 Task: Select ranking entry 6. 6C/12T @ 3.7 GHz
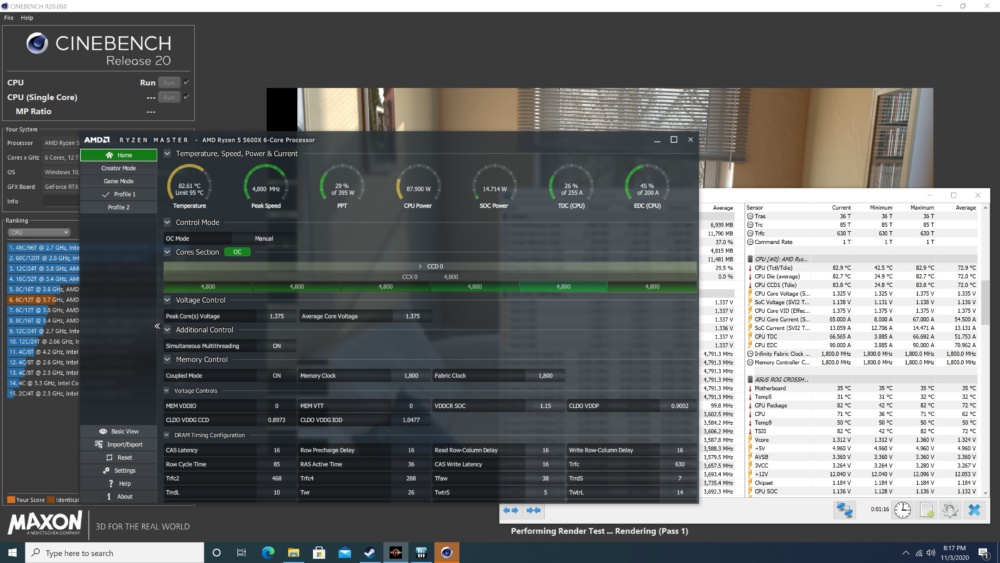(x=43, y=300)
